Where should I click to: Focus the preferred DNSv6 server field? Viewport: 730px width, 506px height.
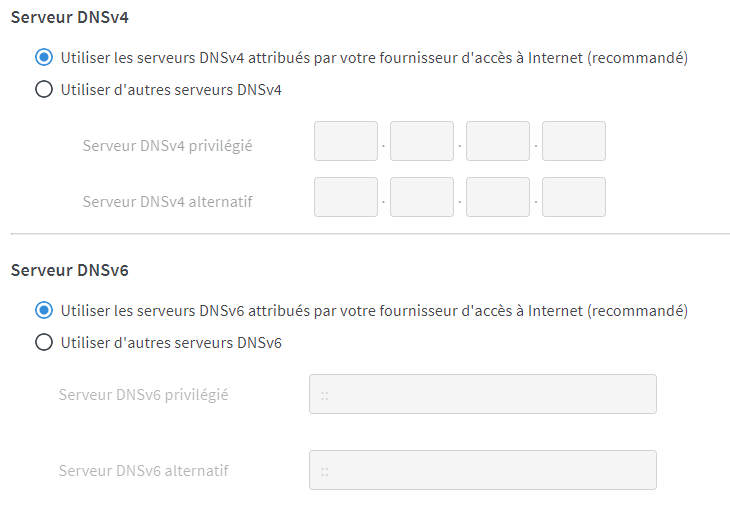[483, 394]
